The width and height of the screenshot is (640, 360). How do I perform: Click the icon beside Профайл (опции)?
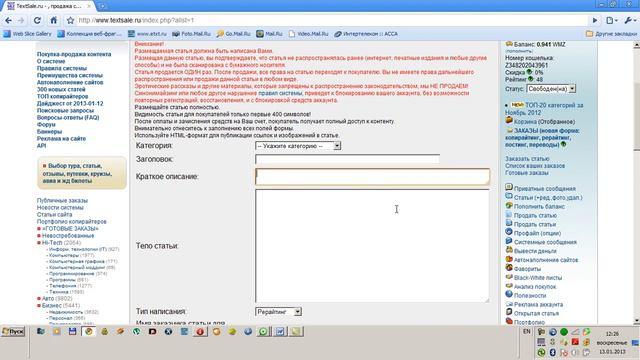(x=509, y=232)
